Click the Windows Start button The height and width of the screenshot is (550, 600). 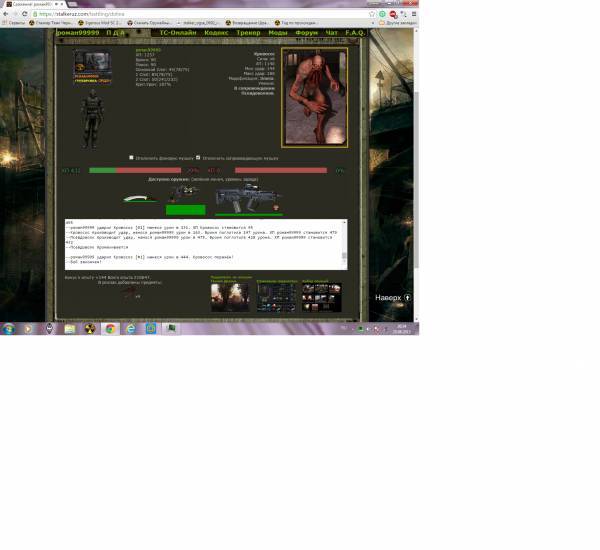[8, 328]
